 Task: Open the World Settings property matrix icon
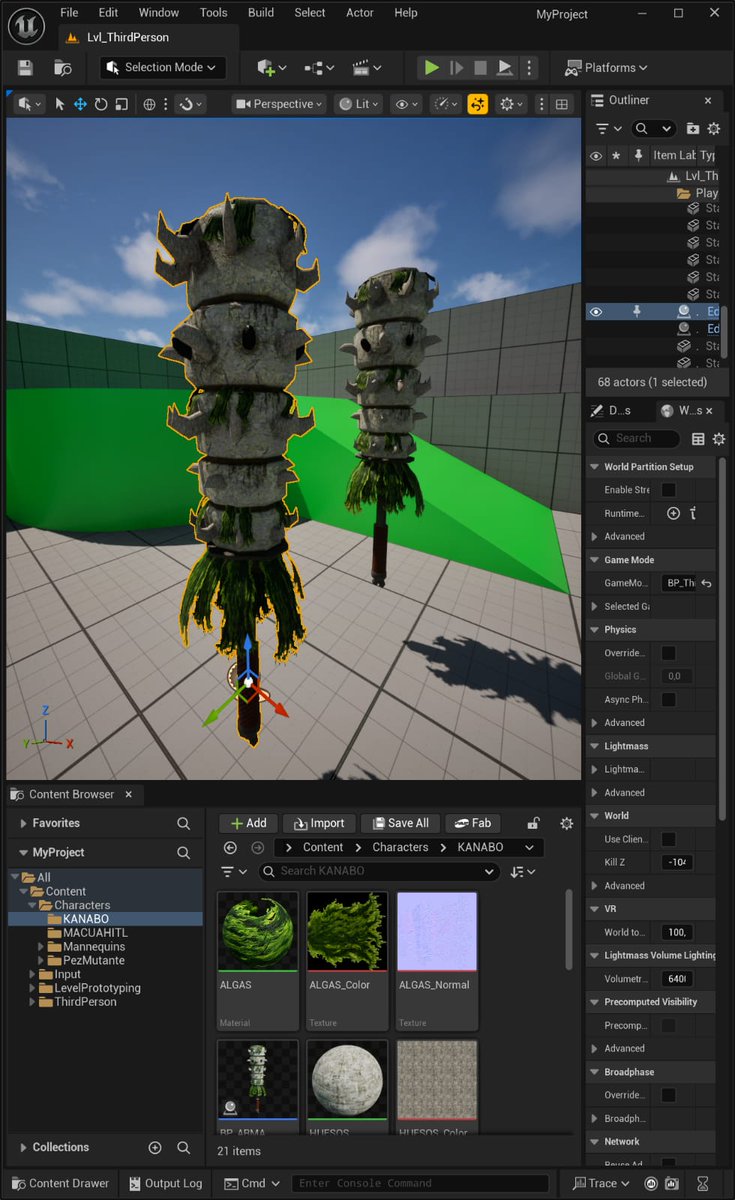pos(698,439)
